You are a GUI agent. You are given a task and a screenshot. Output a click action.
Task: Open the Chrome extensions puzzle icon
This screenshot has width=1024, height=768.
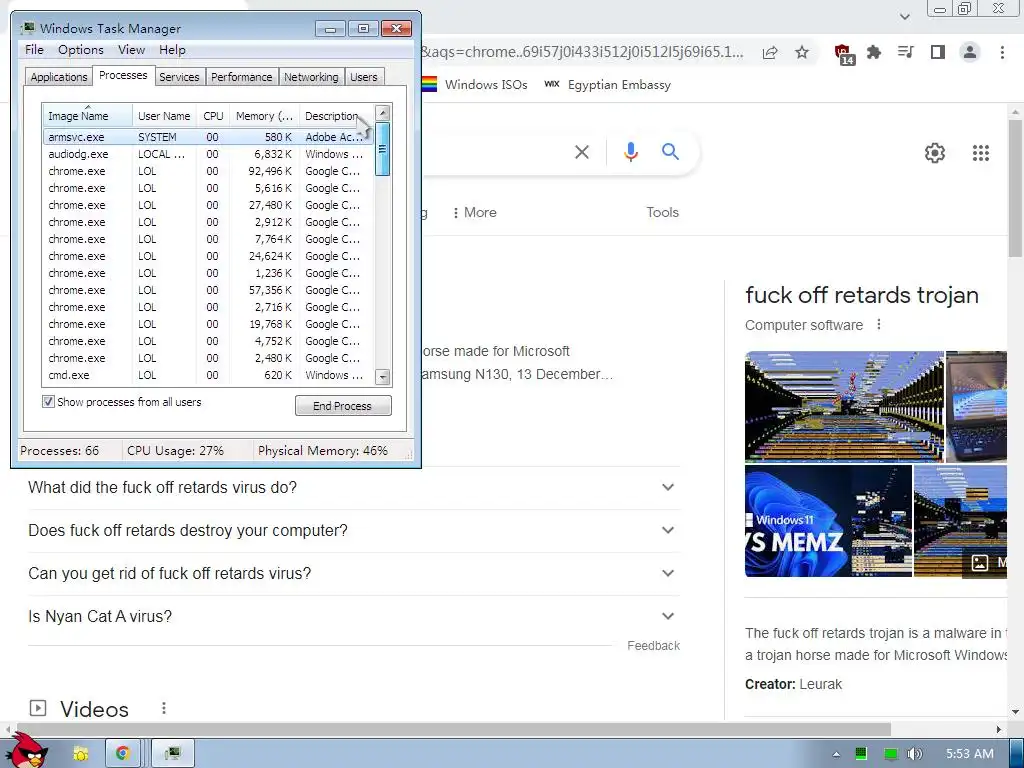point(874,52)
